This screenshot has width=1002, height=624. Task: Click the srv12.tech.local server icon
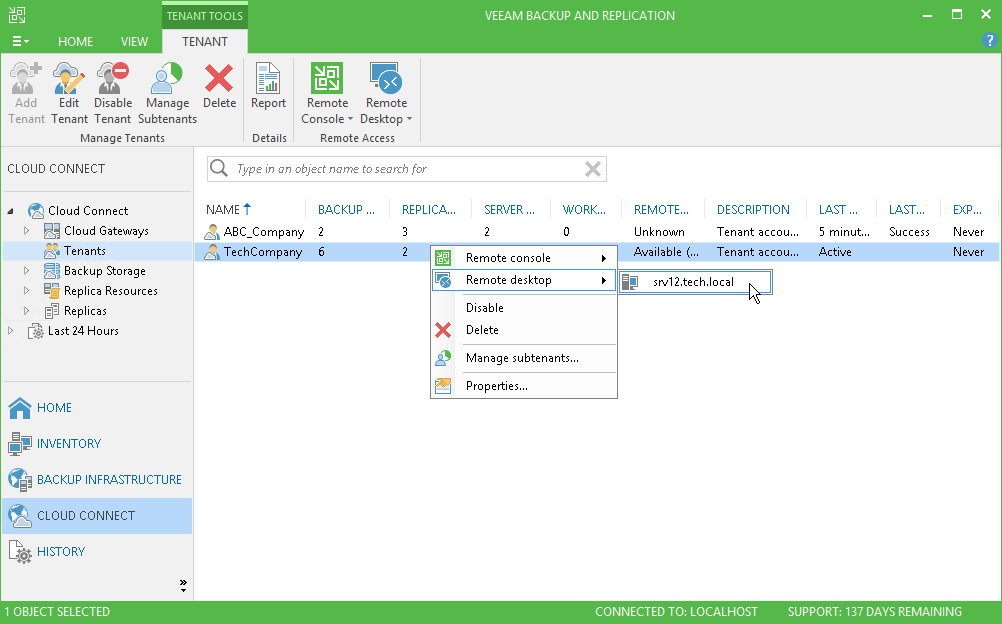tap(630, 282)
